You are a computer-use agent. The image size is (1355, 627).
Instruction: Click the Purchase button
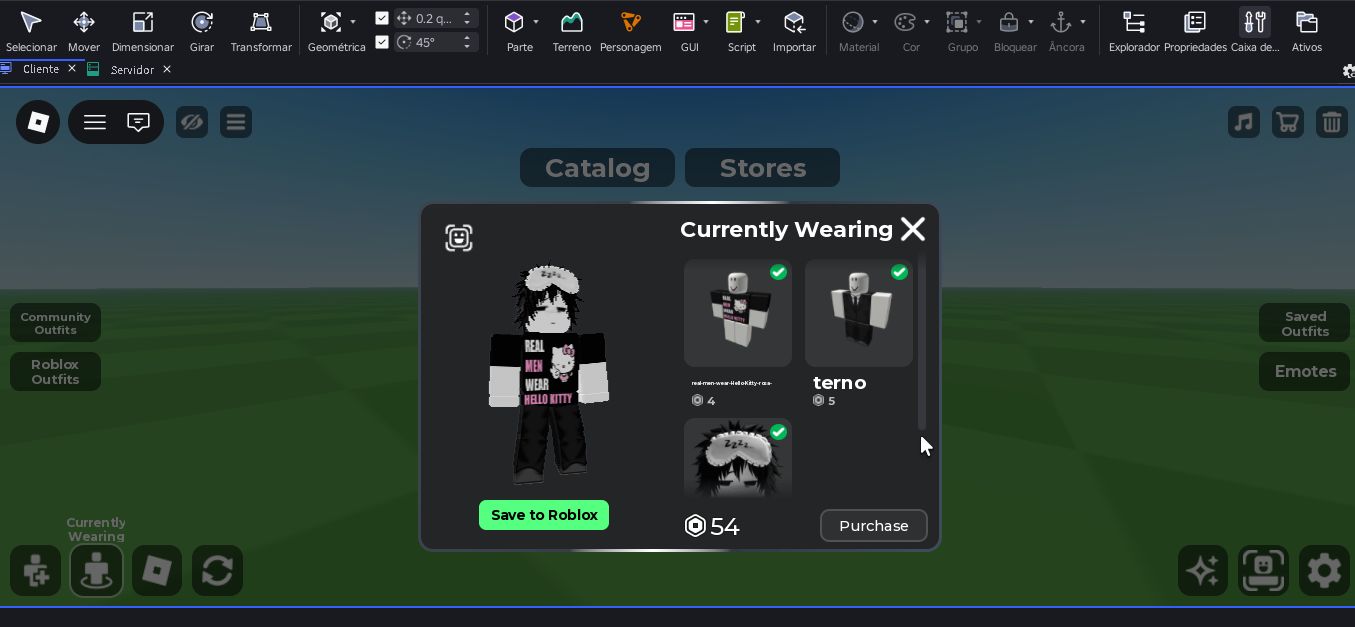tap(874, 526)
